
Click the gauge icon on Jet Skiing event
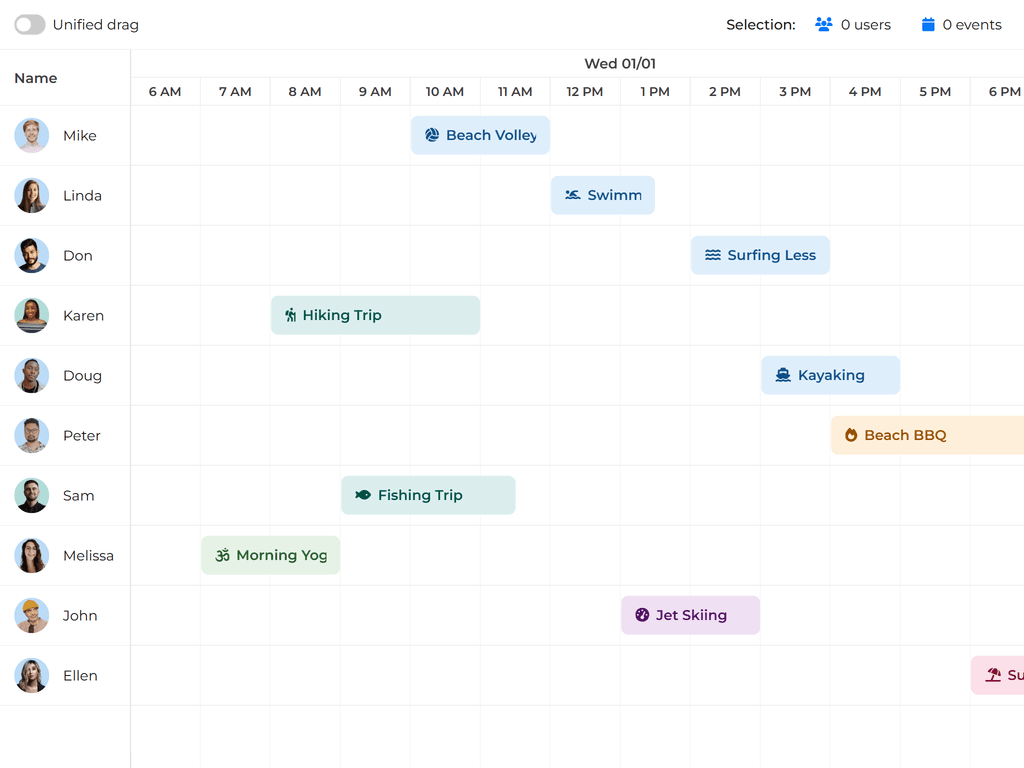pyautogui.click(x=642, y=615)
